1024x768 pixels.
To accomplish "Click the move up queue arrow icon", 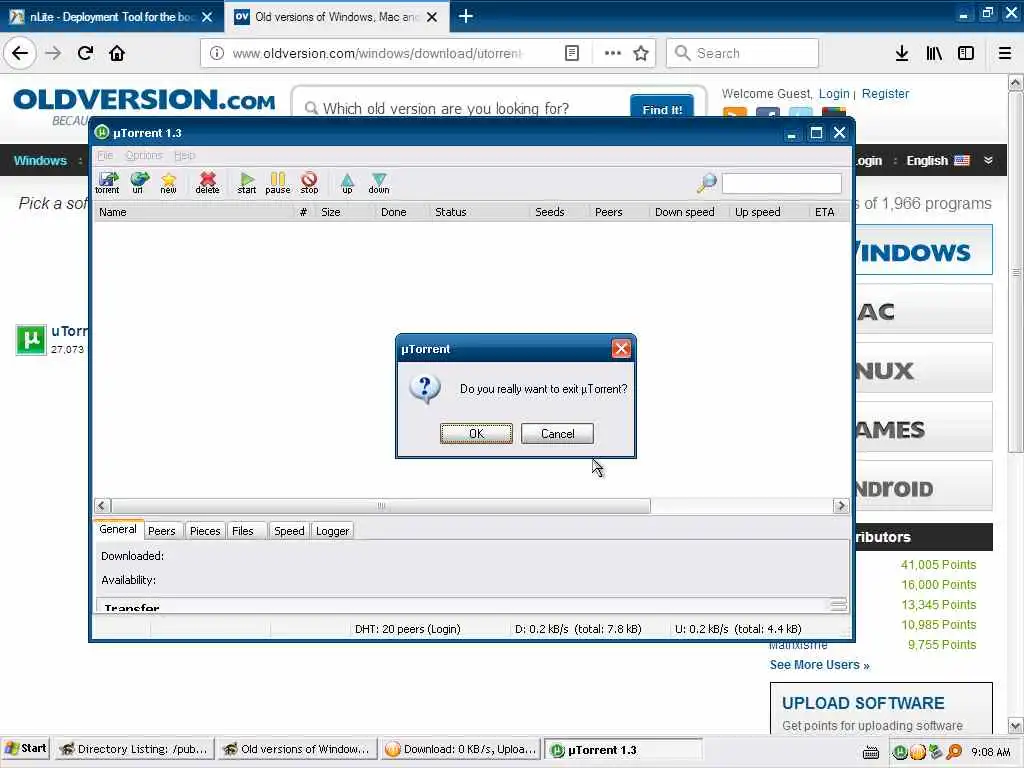I will coord(347,183).
